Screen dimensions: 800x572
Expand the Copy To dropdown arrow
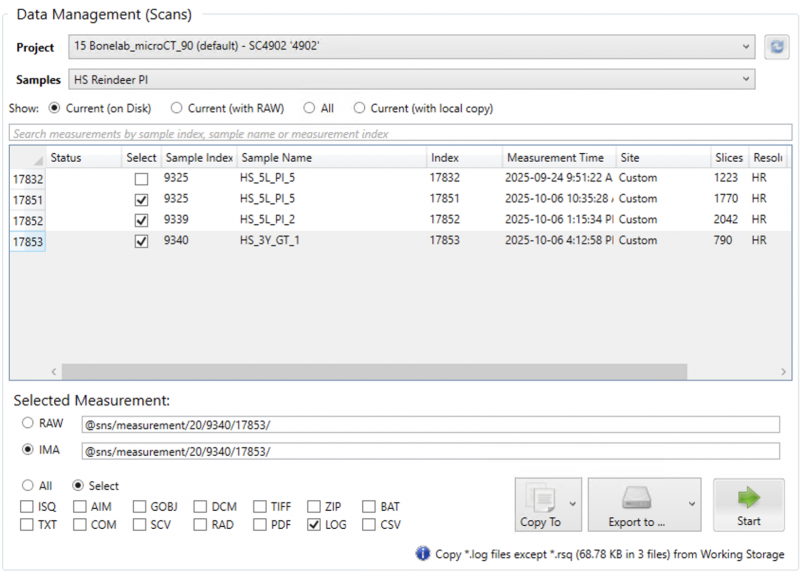[x=572, y=504]
